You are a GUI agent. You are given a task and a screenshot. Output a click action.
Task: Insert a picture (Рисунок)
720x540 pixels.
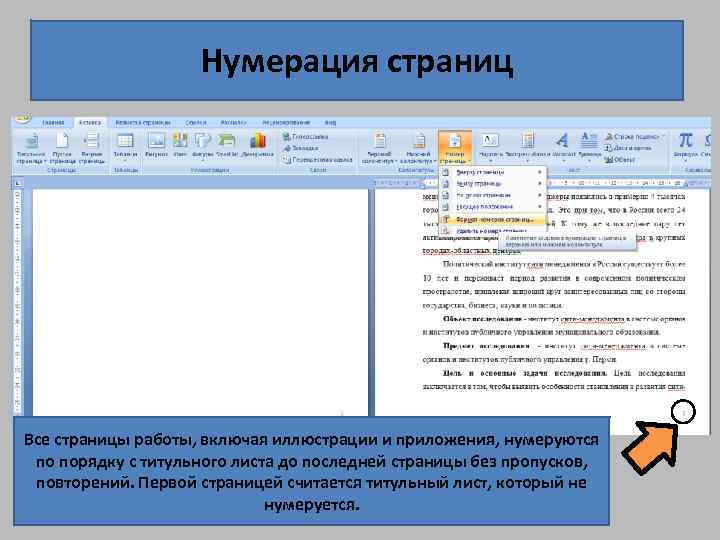[x=157, y=146]
